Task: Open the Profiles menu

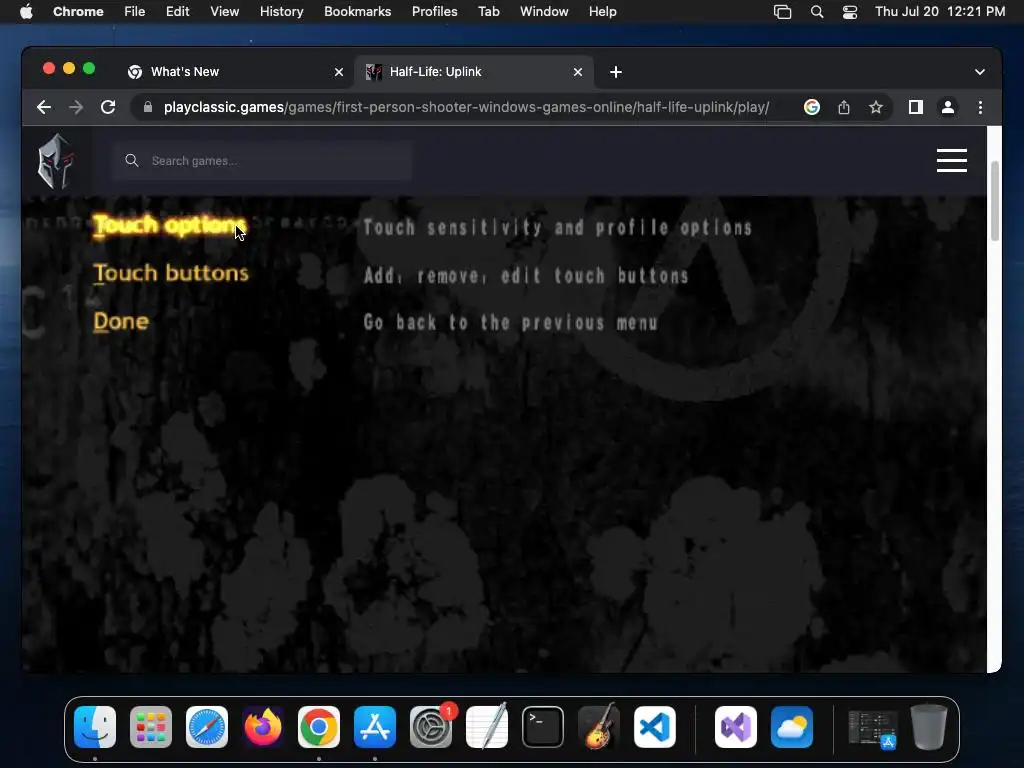Action: tap(435, 12)
